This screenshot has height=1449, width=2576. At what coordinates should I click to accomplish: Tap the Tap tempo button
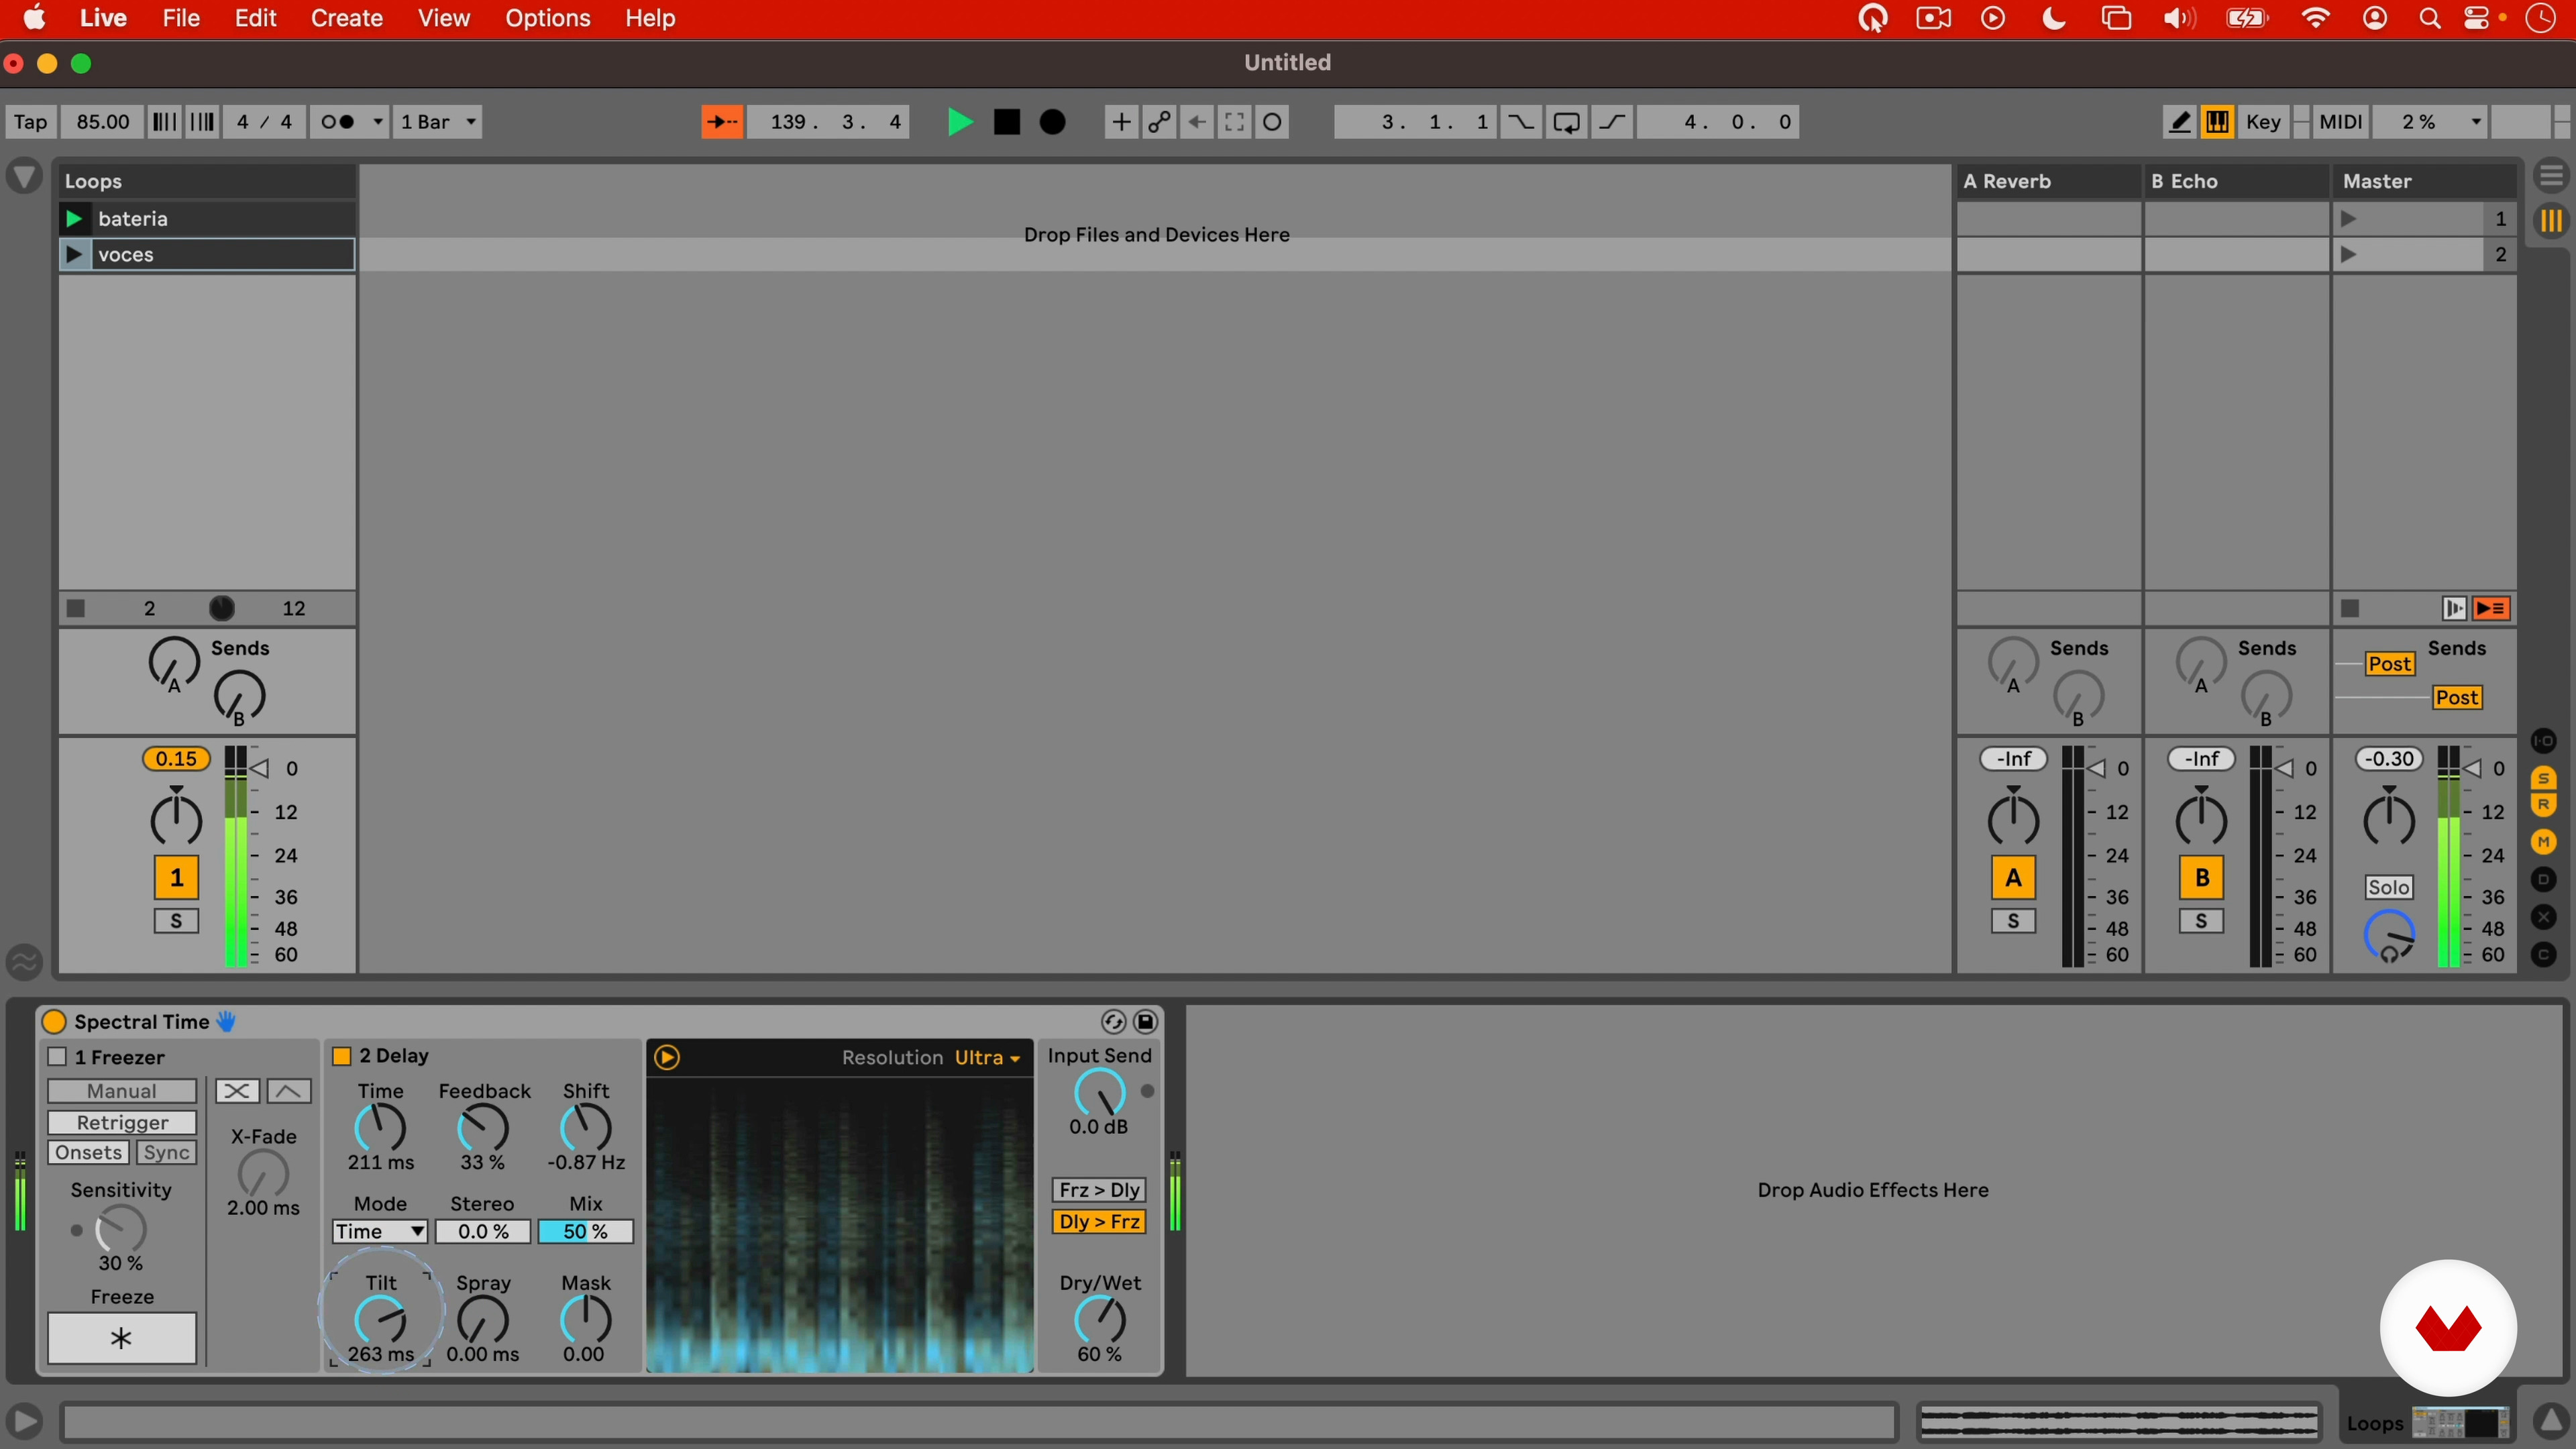click(x=30, y=122)
